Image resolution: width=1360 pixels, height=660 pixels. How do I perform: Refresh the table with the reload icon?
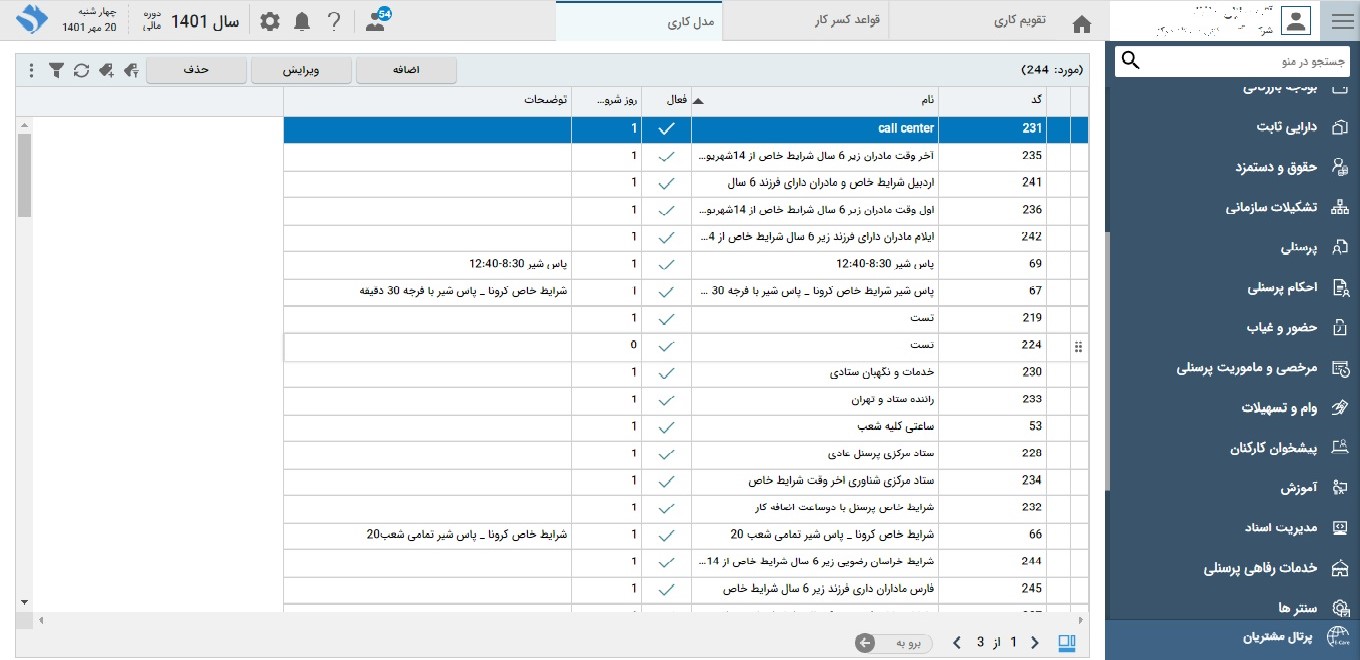81,70
